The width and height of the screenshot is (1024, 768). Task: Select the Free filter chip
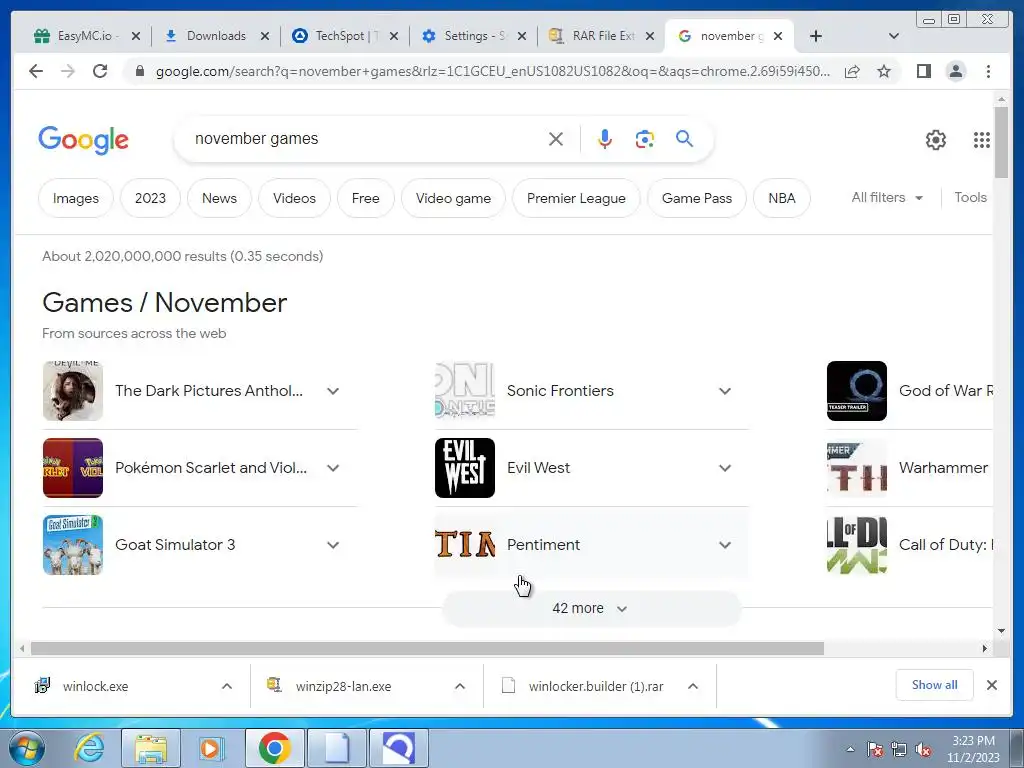pos(366,198)
